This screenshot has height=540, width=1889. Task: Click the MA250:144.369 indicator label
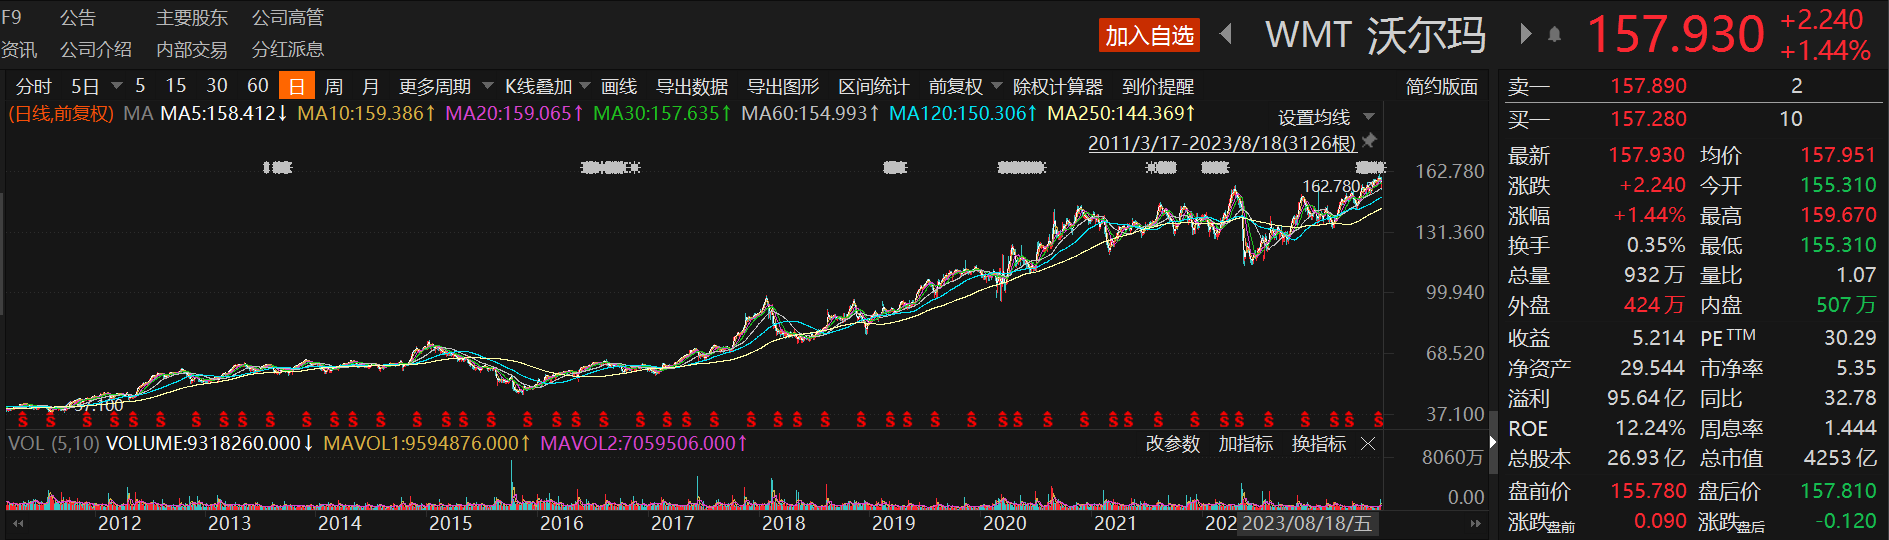pyautogui.click(x=1121, y=113)
